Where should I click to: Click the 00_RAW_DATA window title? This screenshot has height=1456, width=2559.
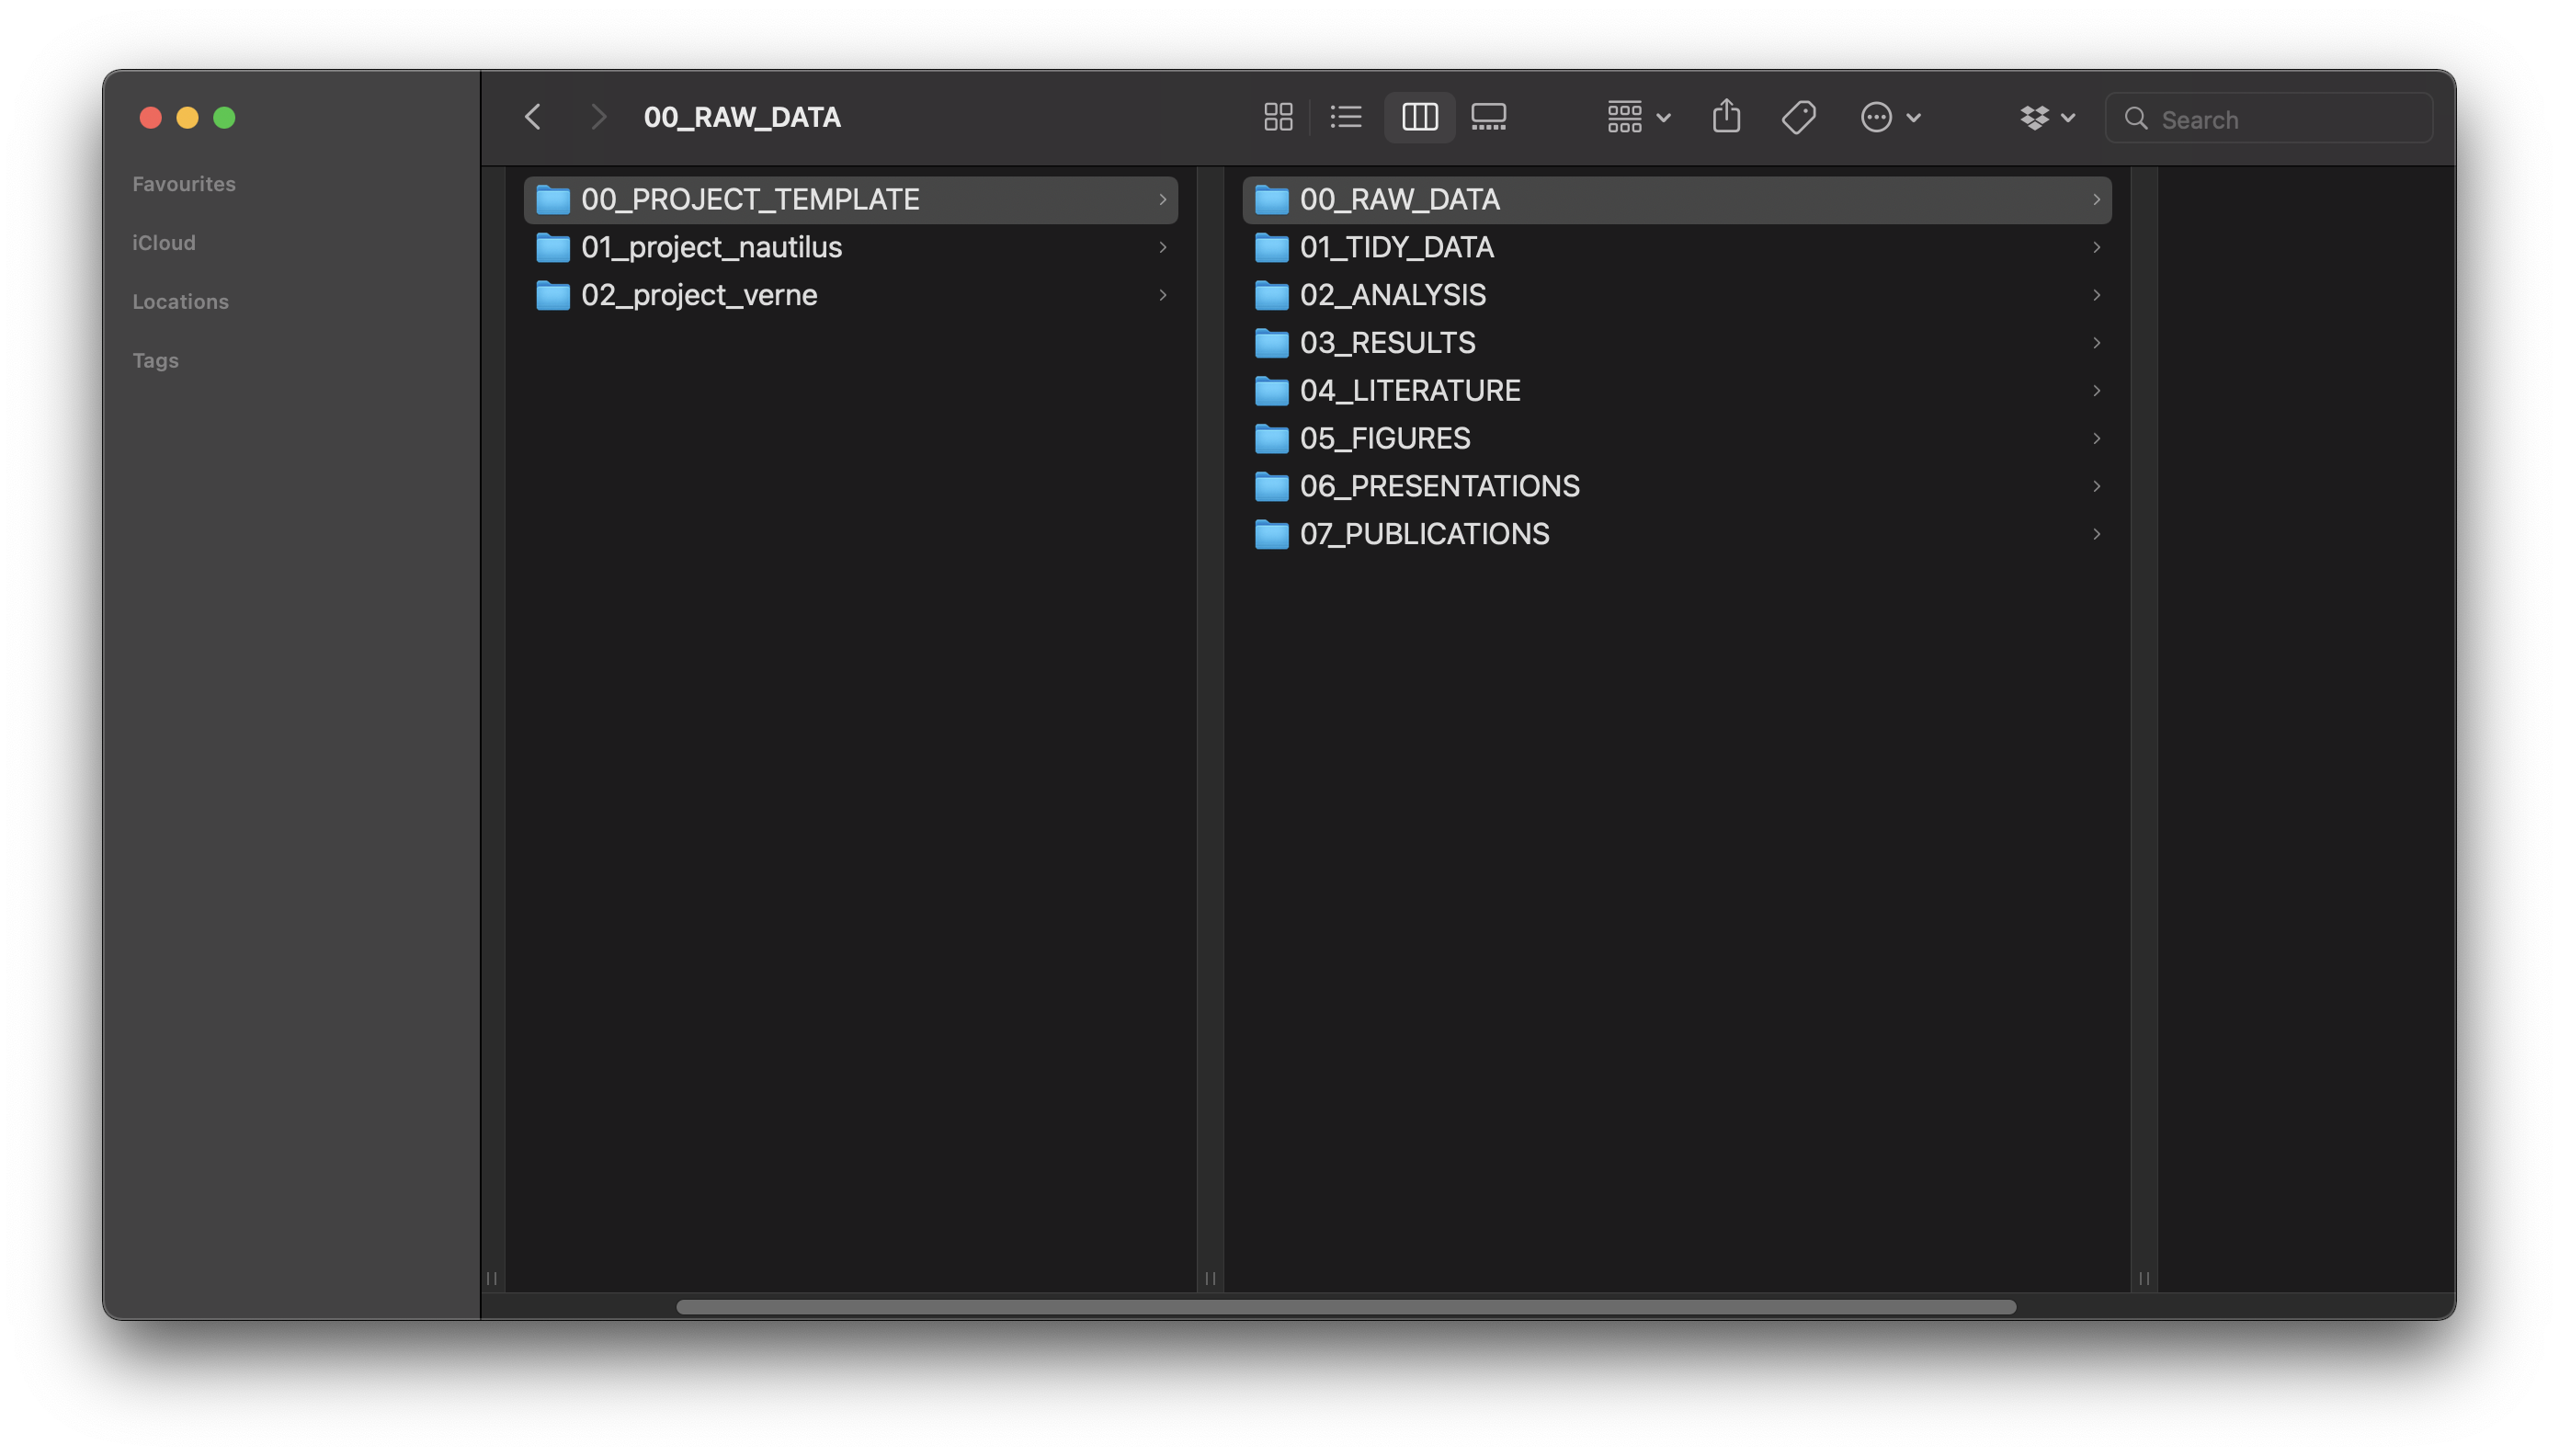tap(742, 118)
